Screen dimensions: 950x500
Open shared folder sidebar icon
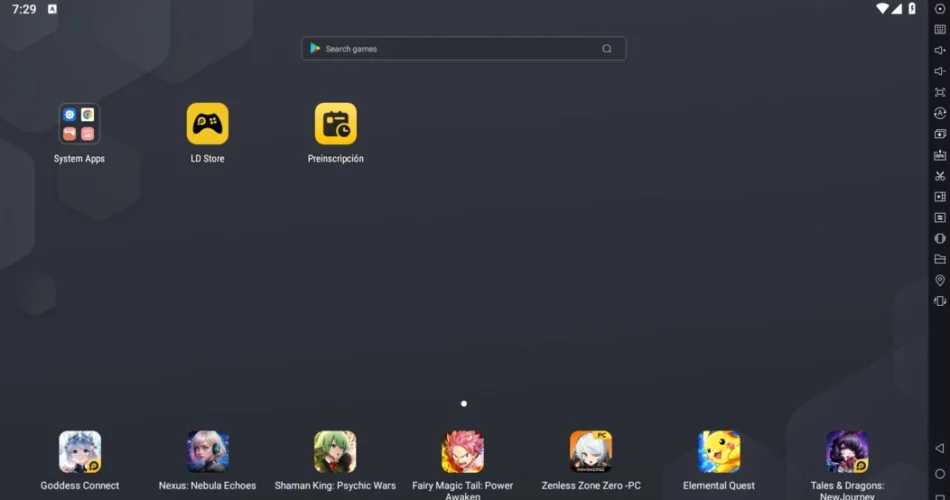point(940,259)
